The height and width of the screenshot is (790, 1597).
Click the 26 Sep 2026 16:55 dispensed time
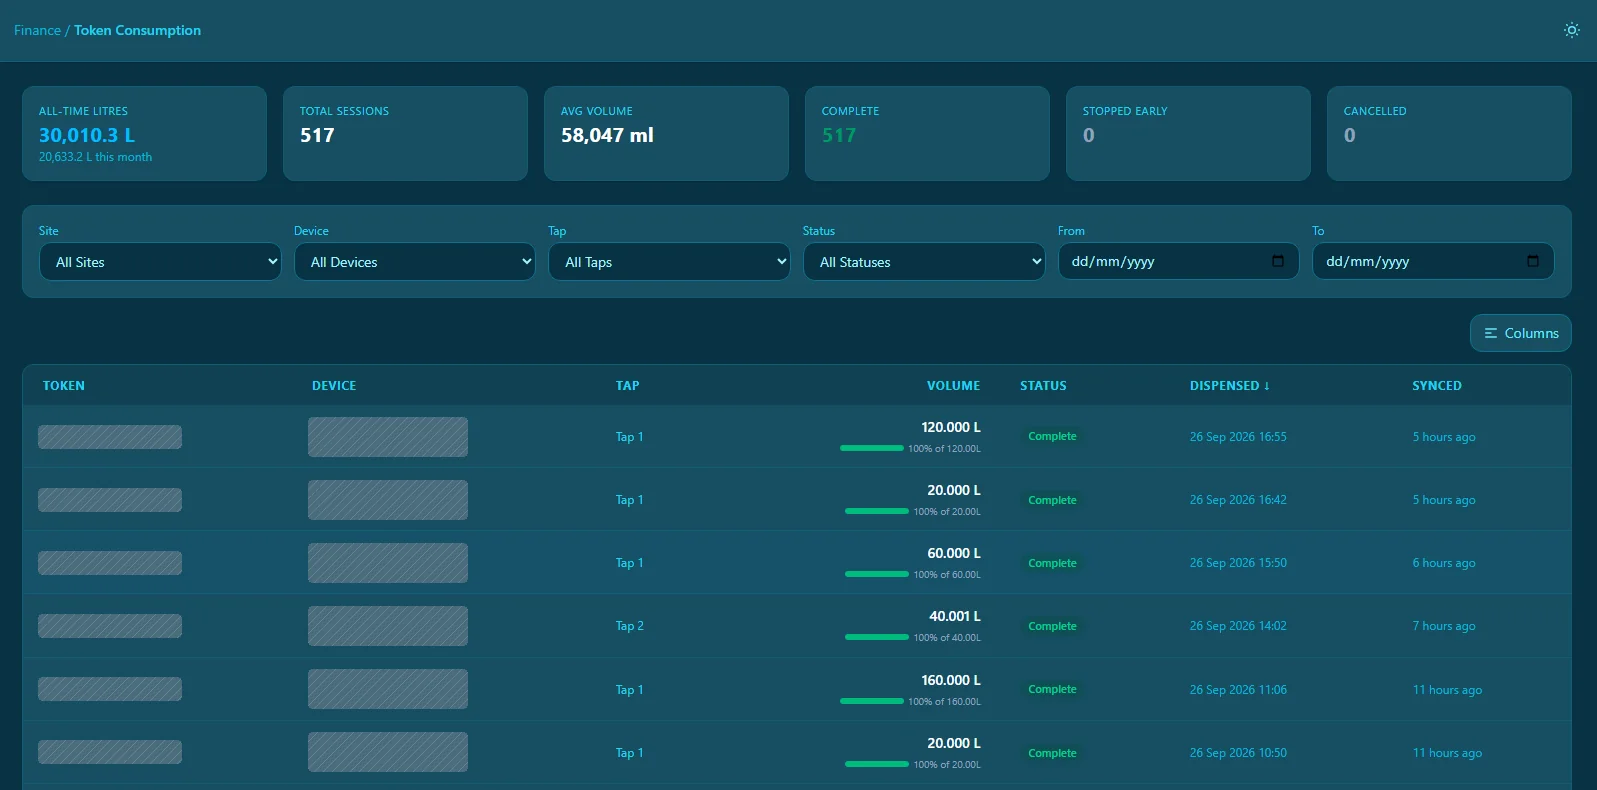(1238, 437)
